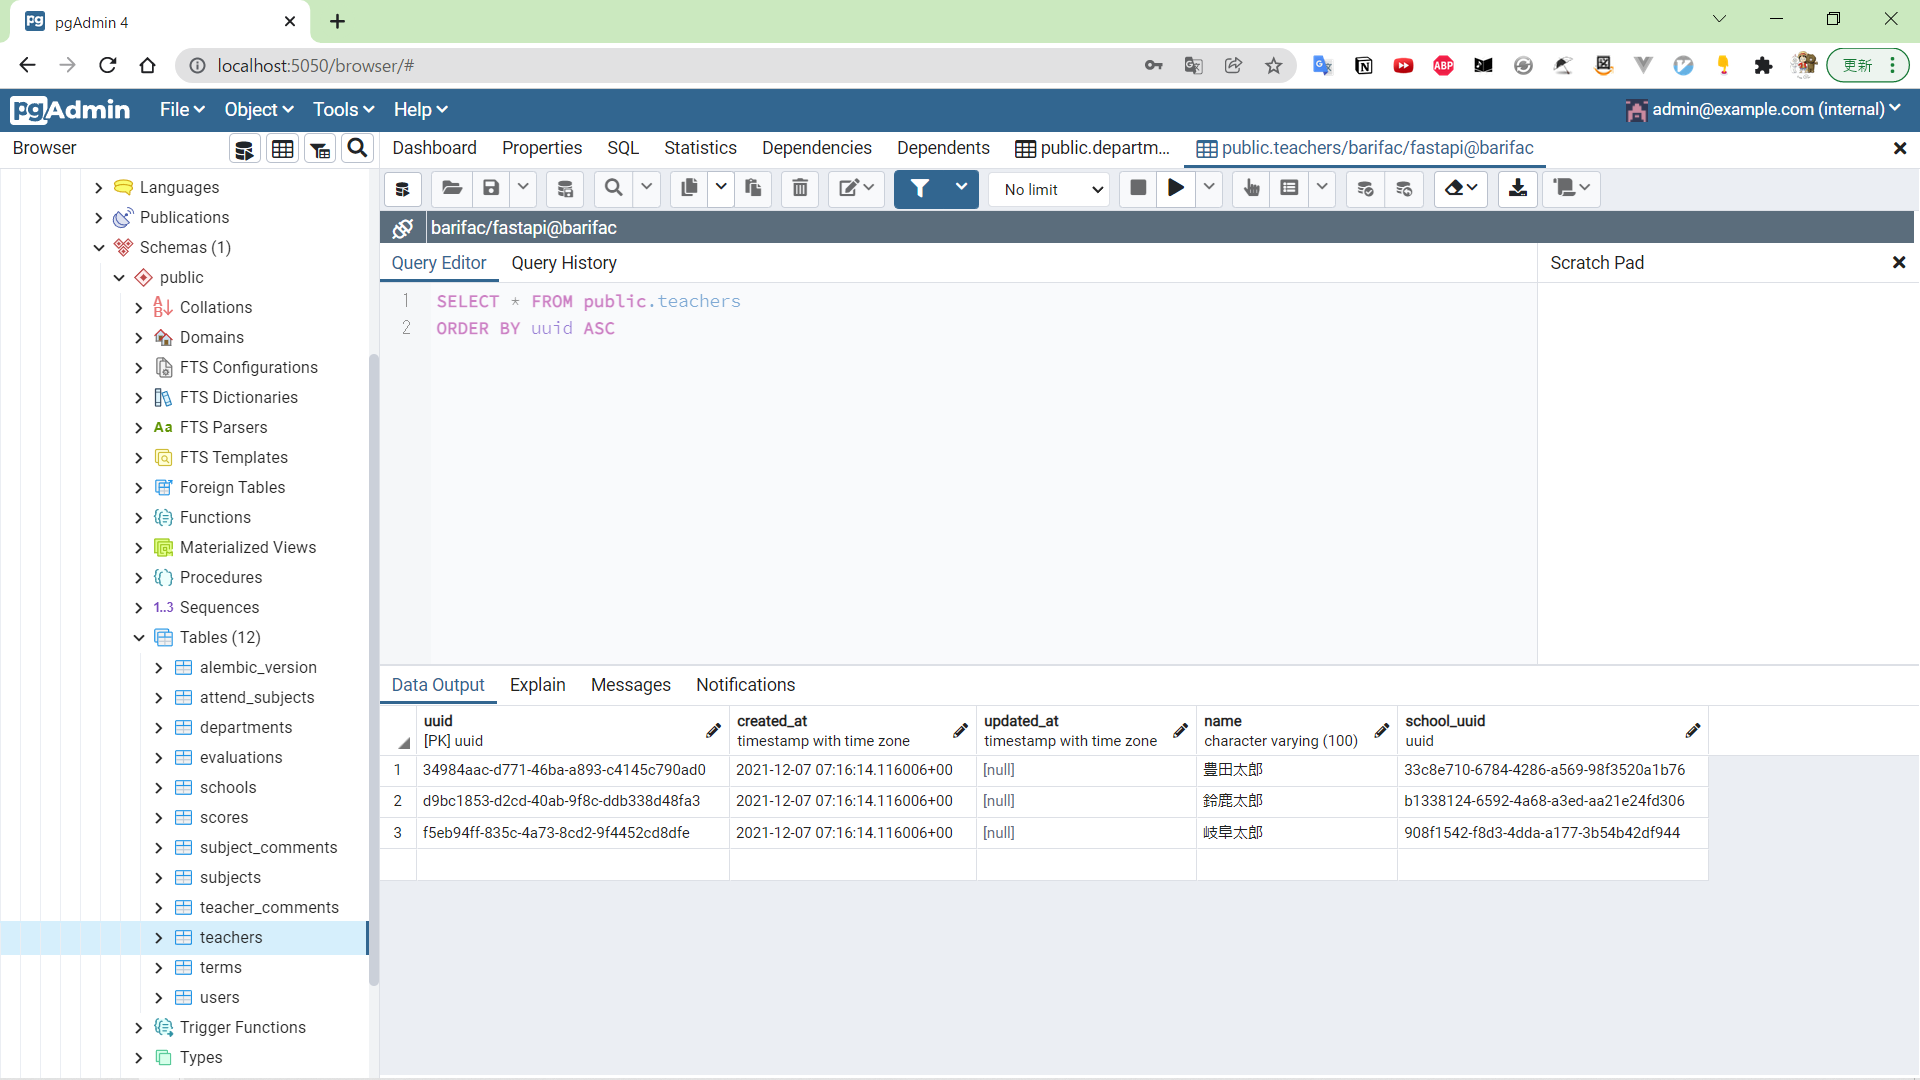Open the save options dropdown arrow
Image resolution: width=1920 pixels, height=1080 pixels.
pos(523,189)
